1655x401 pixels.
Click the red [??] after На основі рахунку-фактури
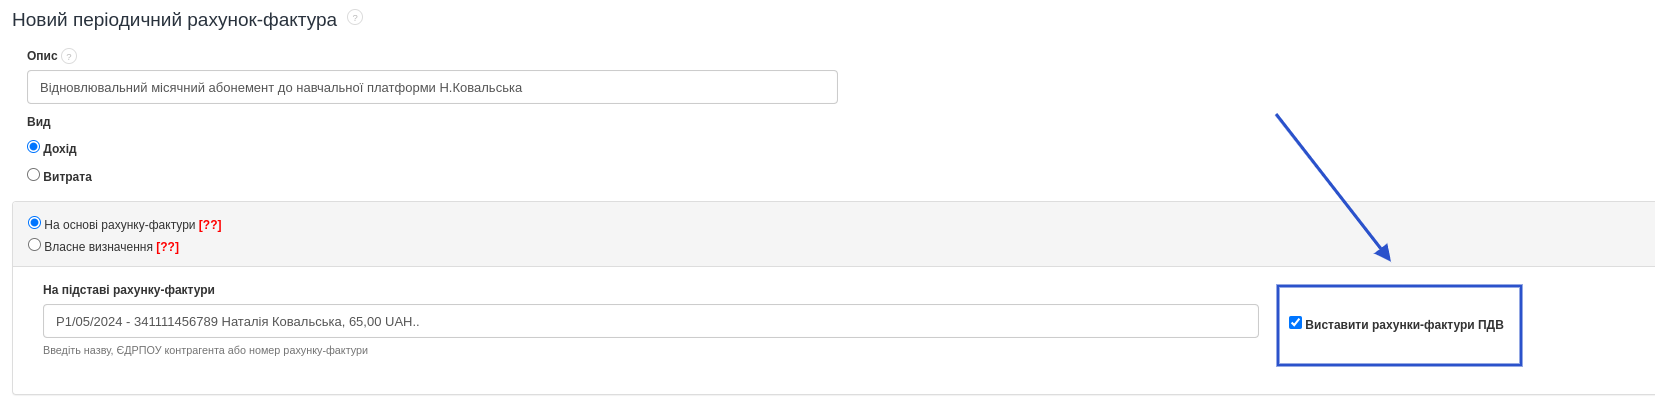pyautogui.click(x=210, y=225)
